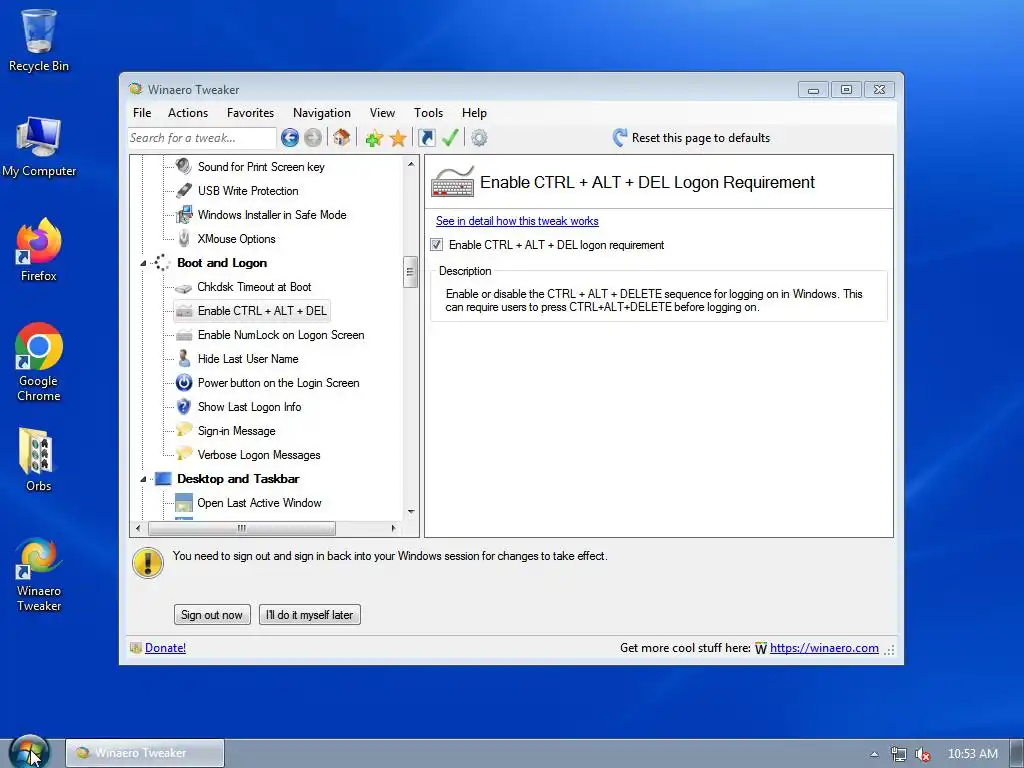
Task: Open the https://winaero.com link
Action: [x=824, y=648]
